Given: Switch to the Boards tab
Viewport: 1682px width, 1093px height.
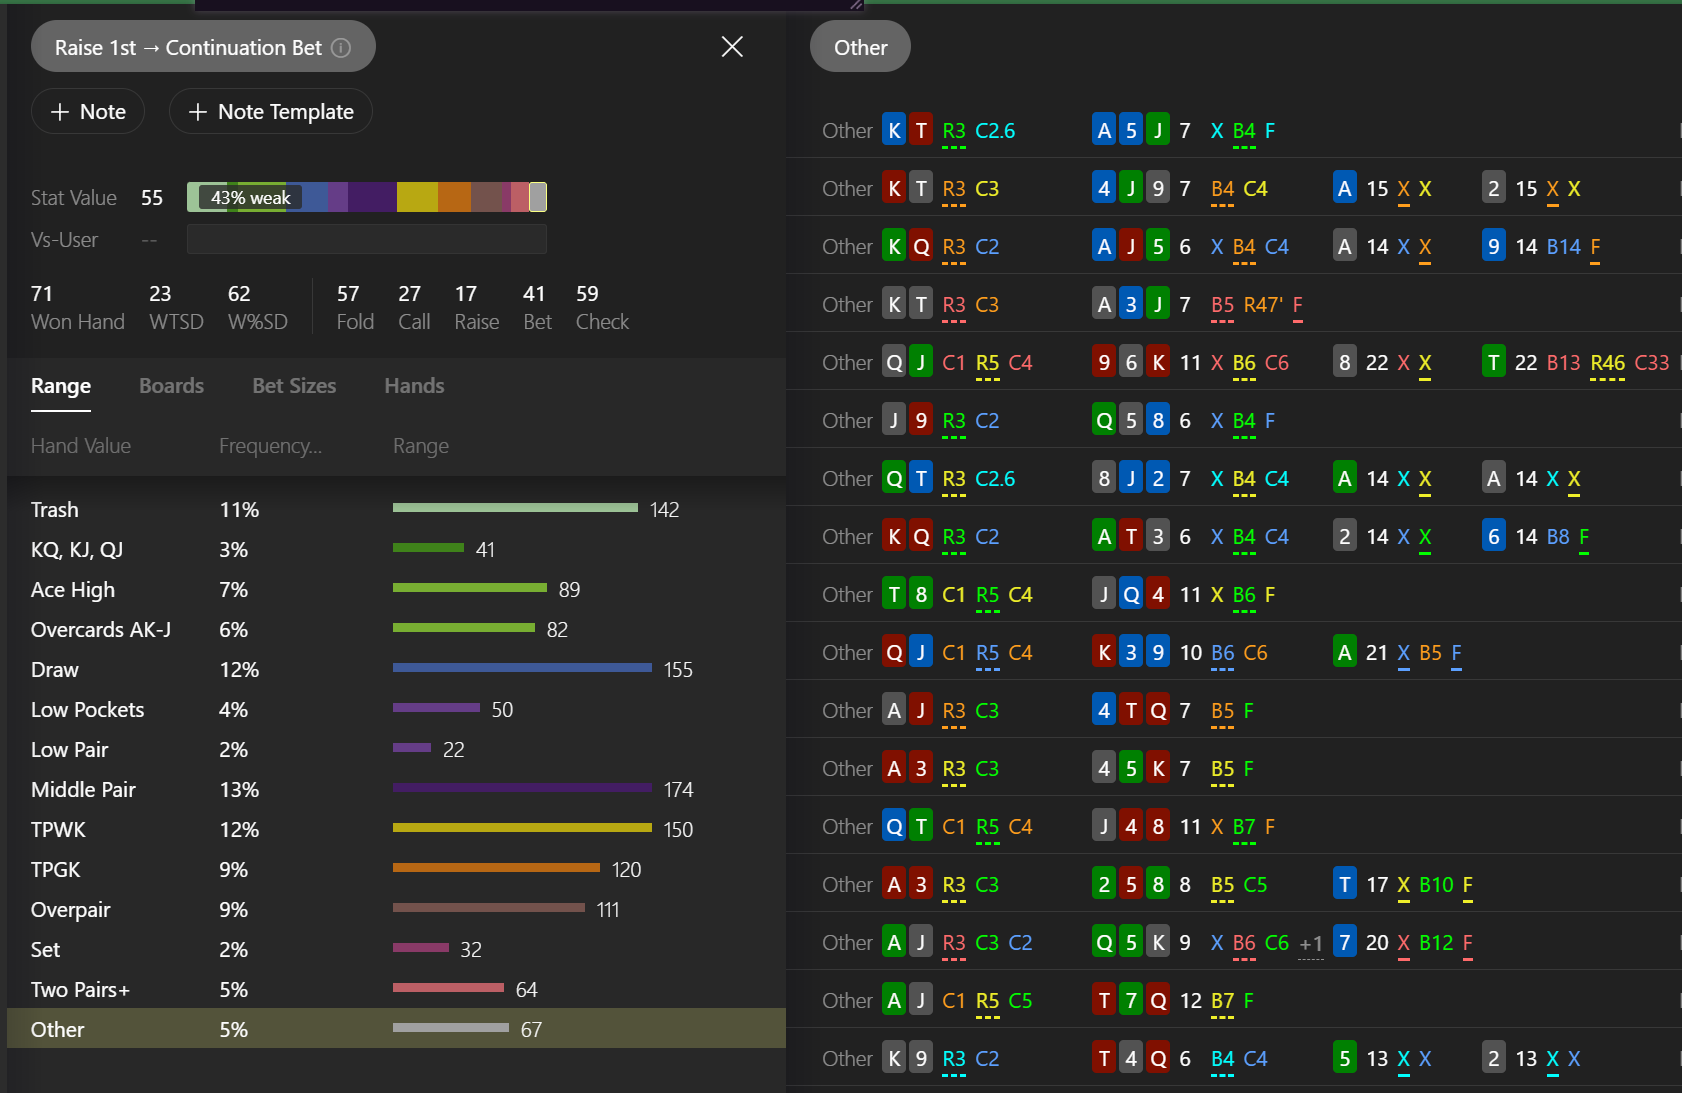Looking at the screenshot, I should coord(171,386).
